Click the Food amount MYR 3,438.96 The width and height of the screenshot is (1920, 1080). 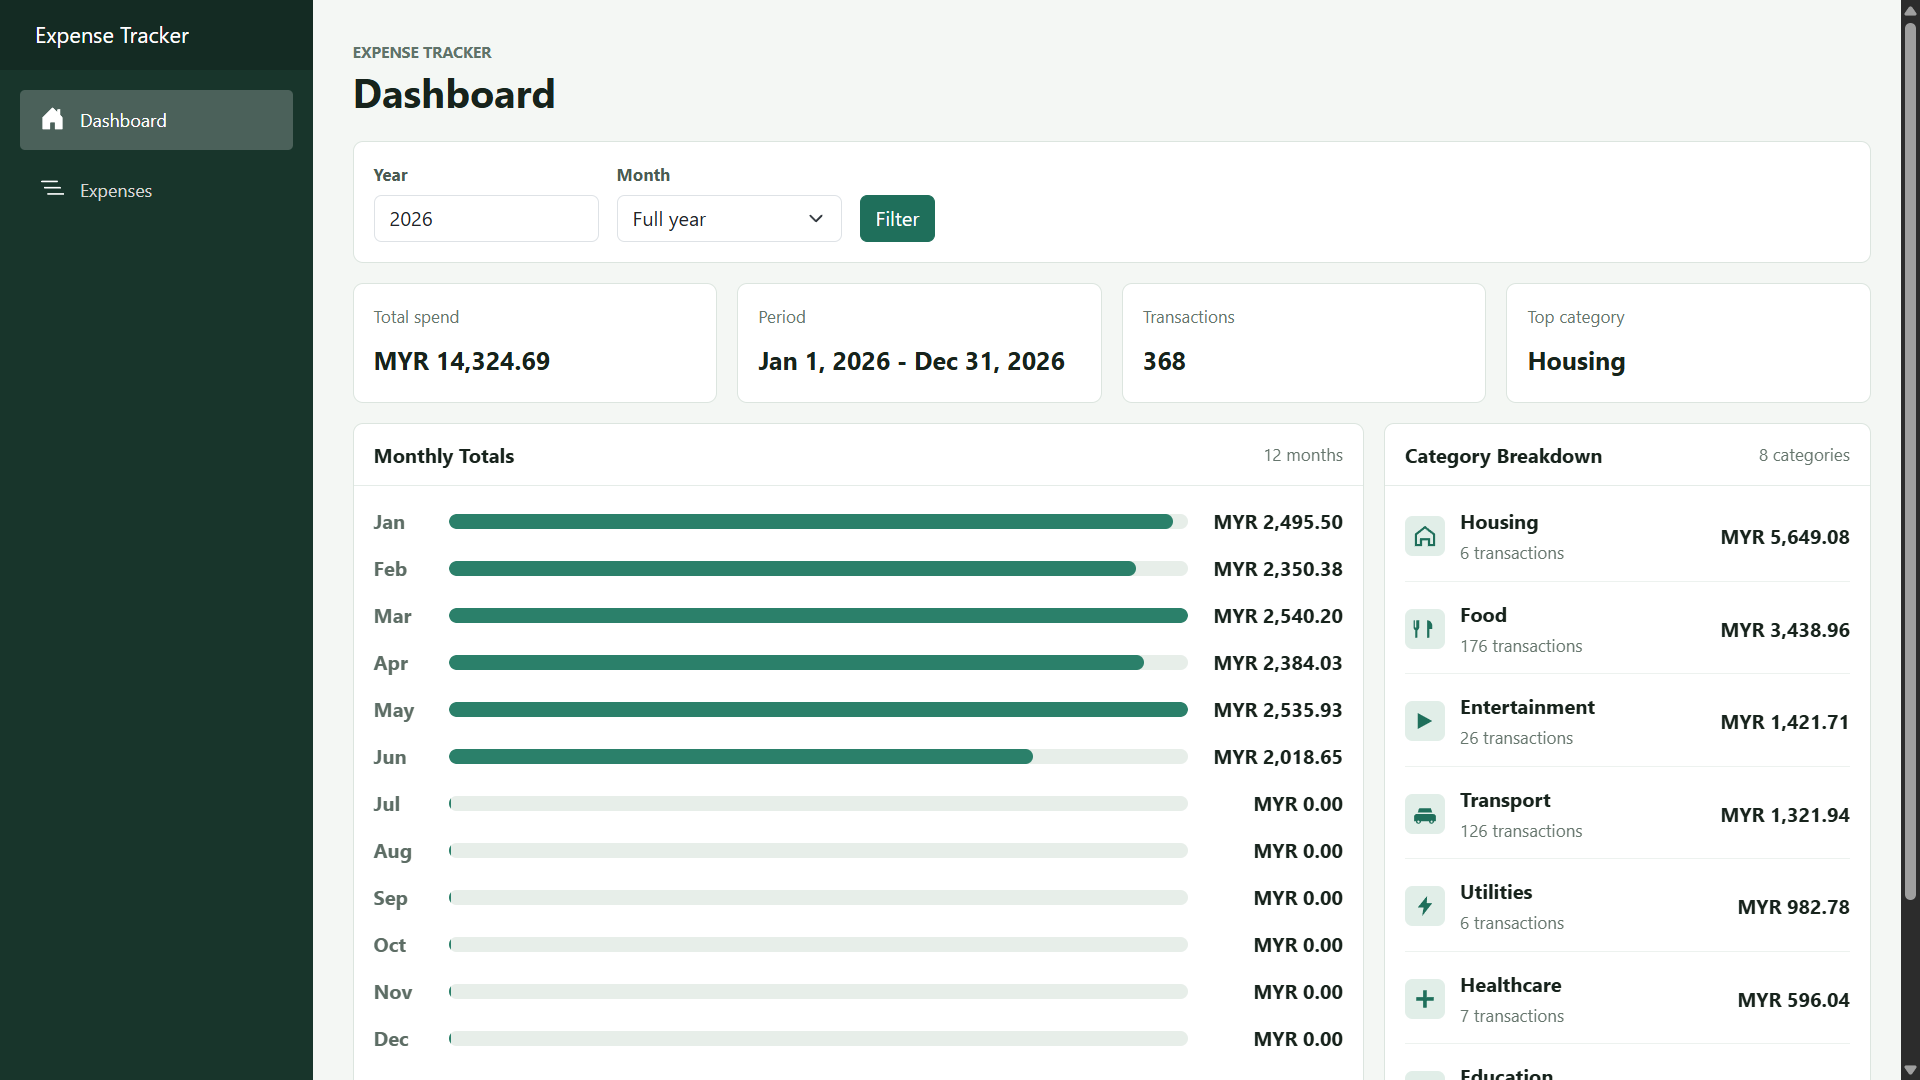coord(1785,630)
